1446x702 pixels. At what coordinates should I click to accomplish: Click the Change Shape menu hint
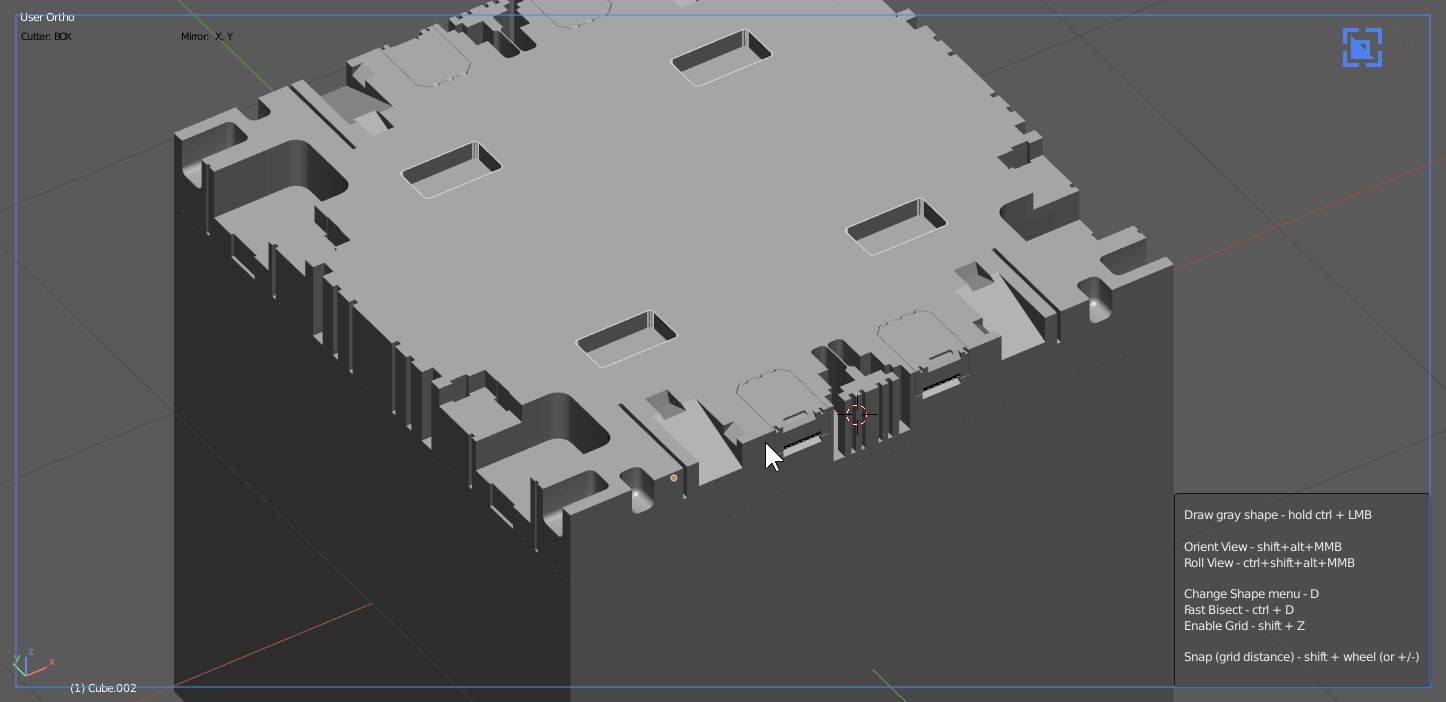[x=1251, y=594]
